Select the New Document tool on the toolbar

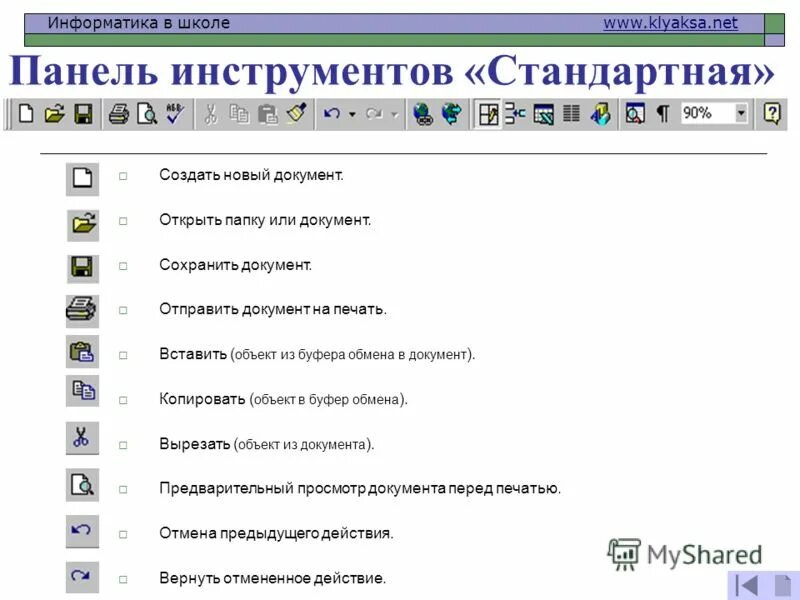click(x=27, y=113)
